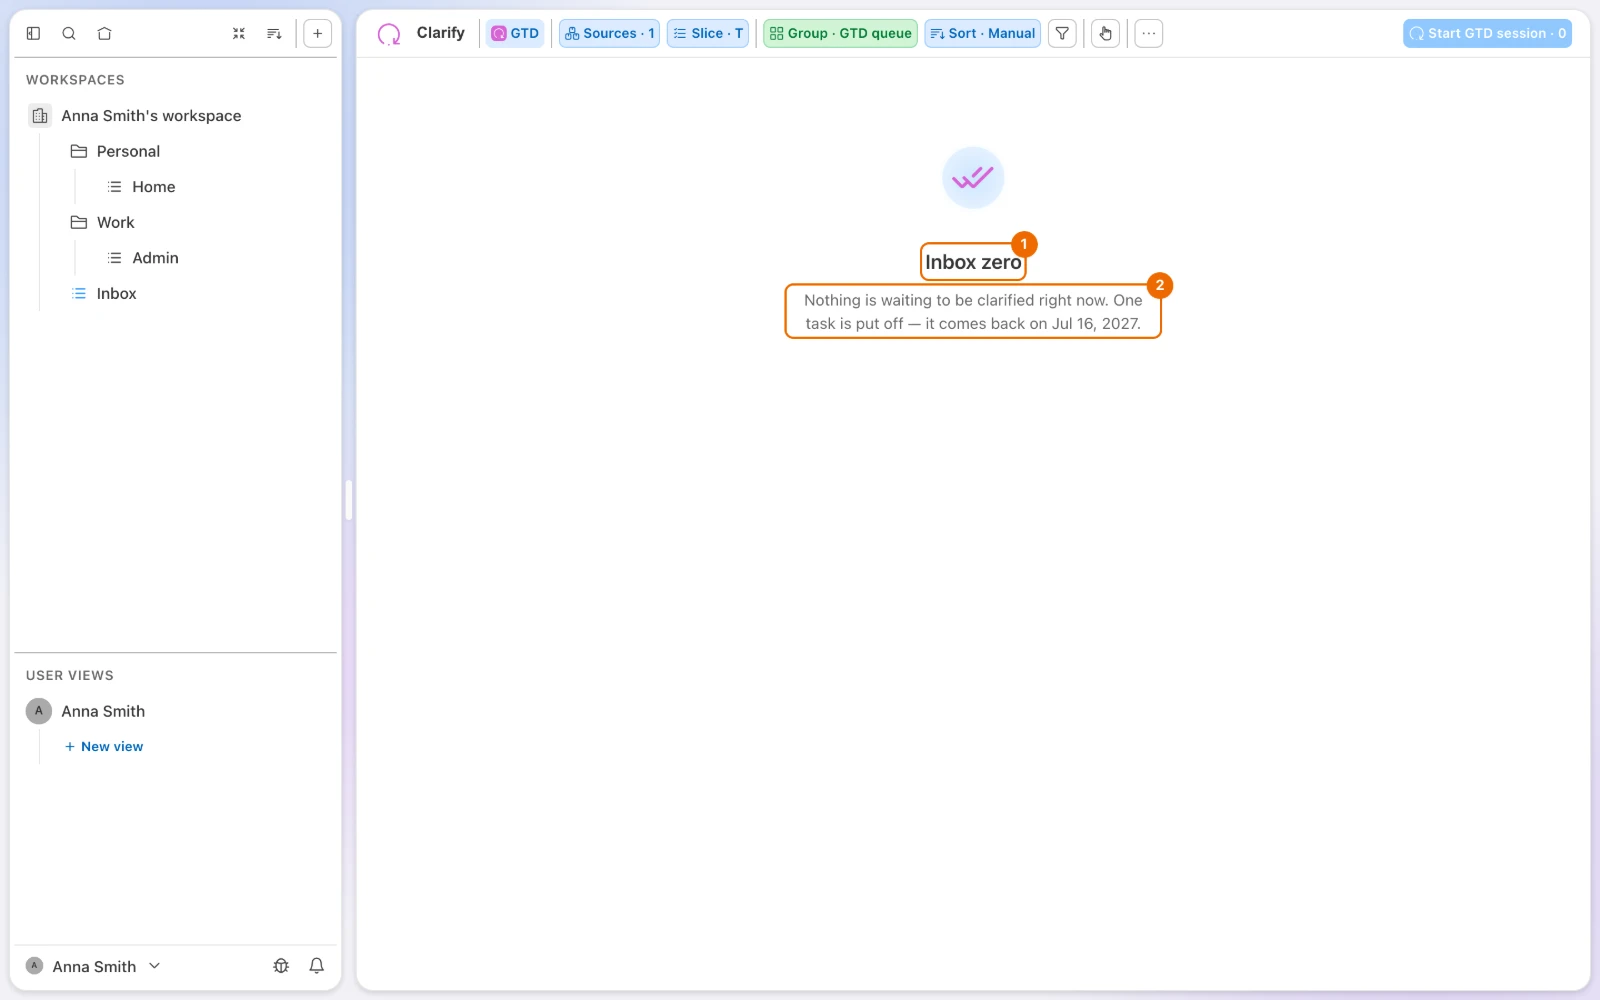Screen dimensions: 1600x1000
Task: Click the Inbox zero heading
Action: click(x=973, y=262)
